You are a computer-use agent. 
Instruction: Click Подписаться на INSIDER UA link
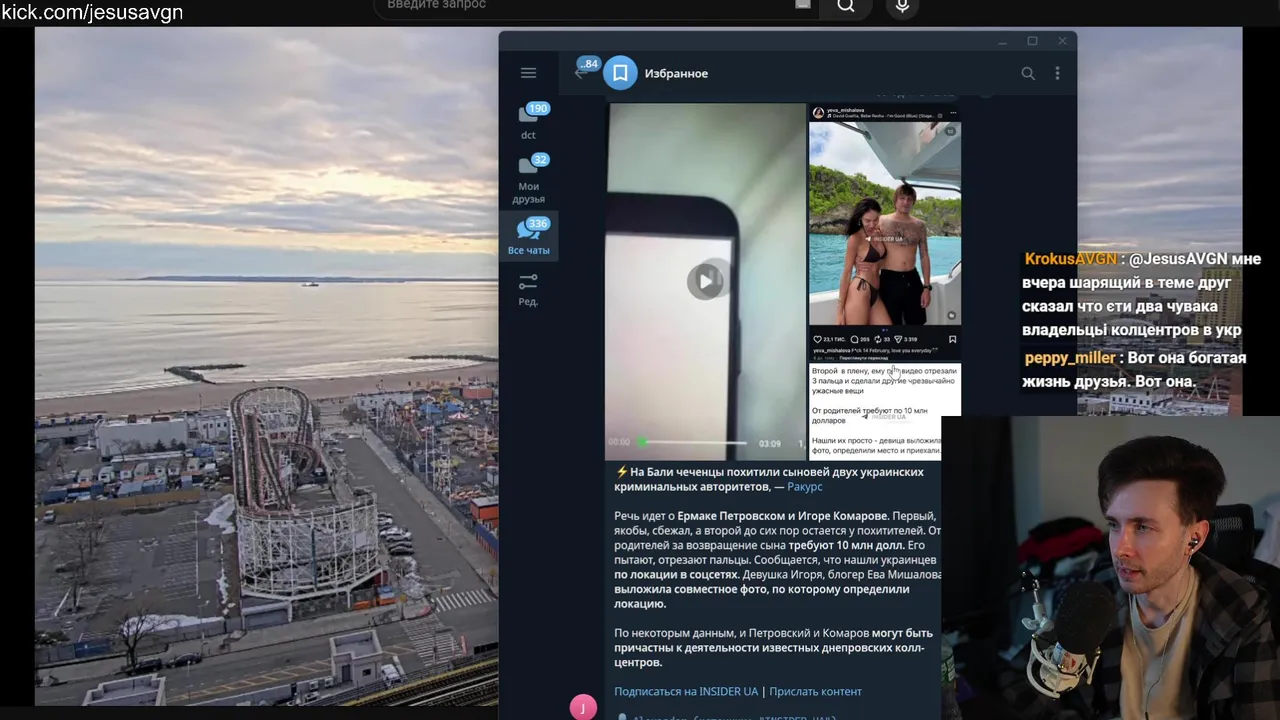(x=686, y=691)
